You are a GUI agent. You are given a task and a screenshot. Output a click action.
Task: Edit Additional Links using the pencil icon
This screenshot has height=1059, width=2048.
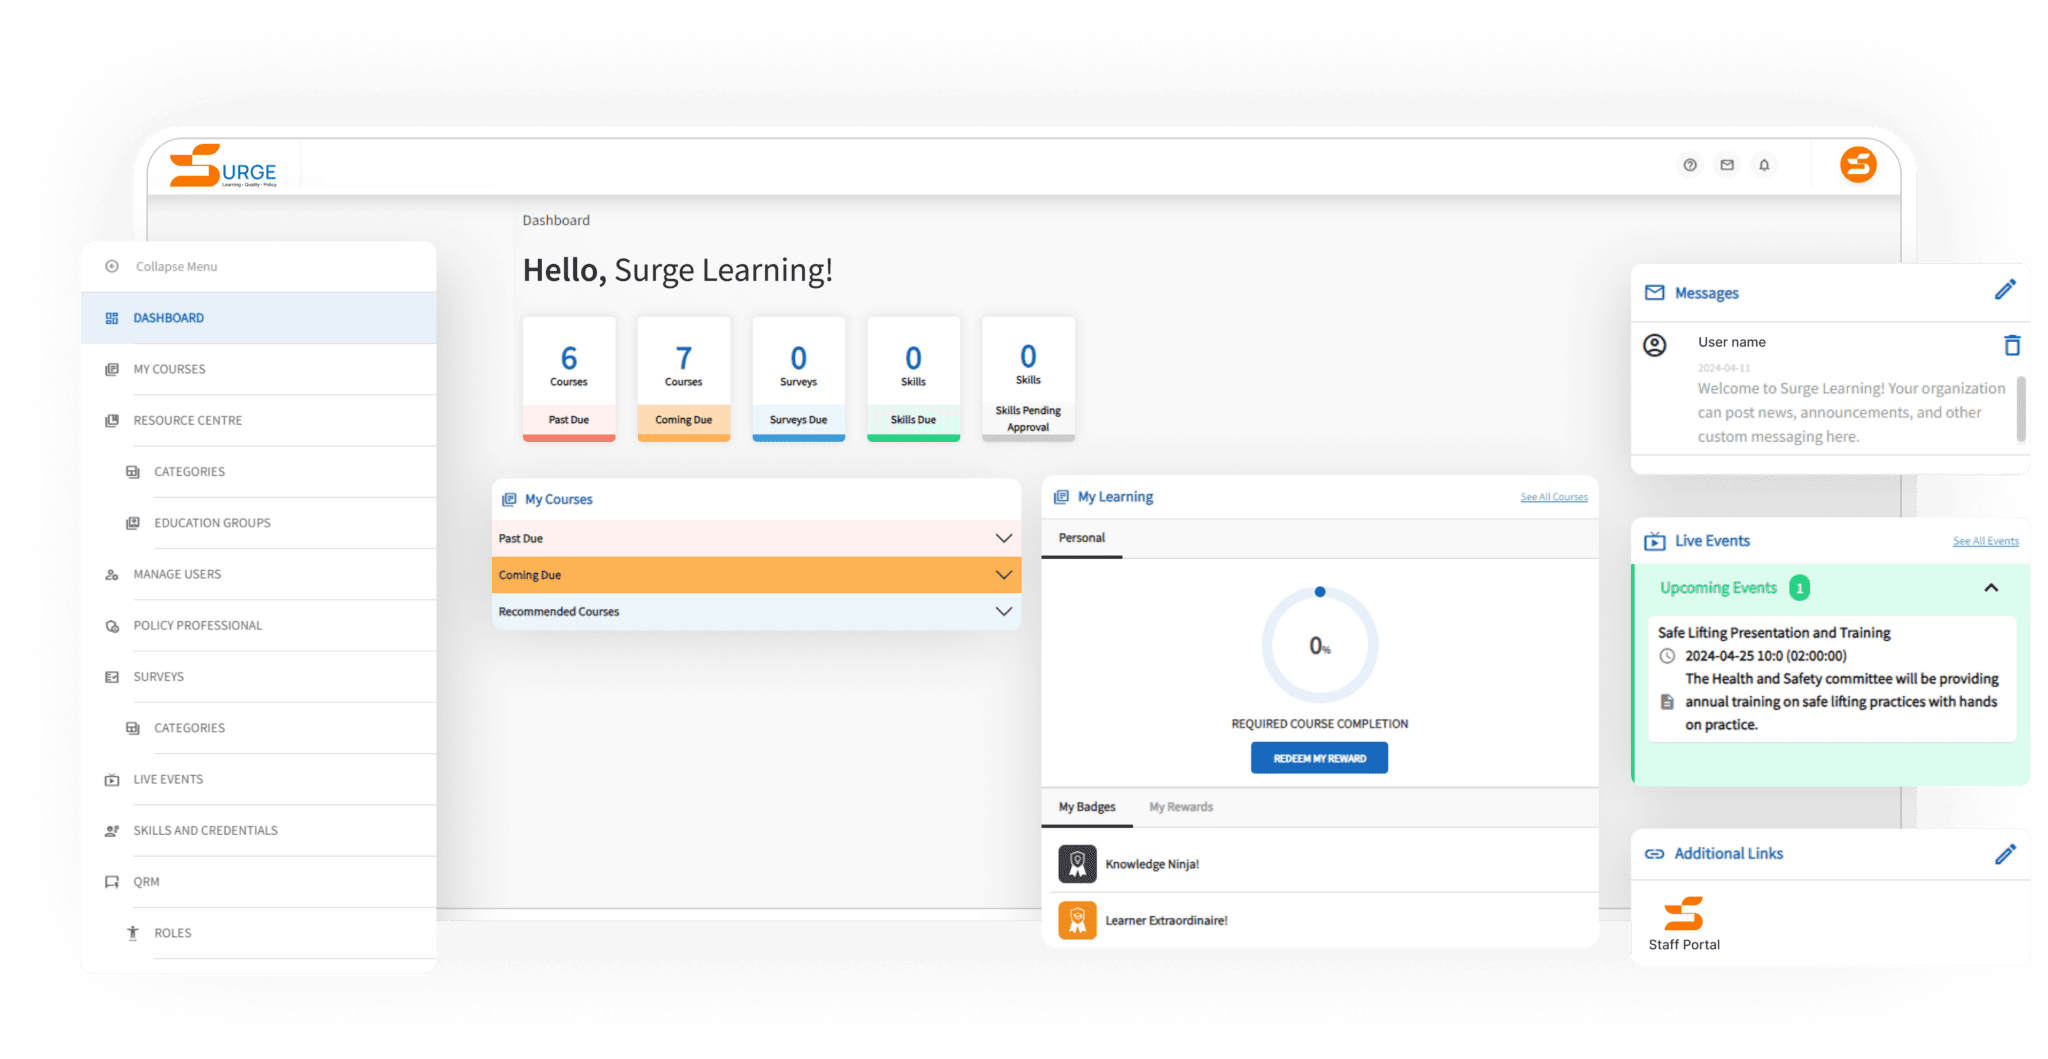(2006, 853)
